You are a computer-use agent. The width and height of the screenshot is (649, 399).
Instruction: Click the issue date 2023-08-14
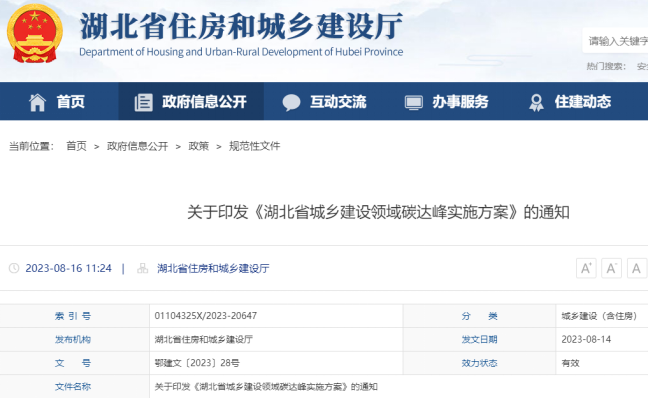[586, 339]
